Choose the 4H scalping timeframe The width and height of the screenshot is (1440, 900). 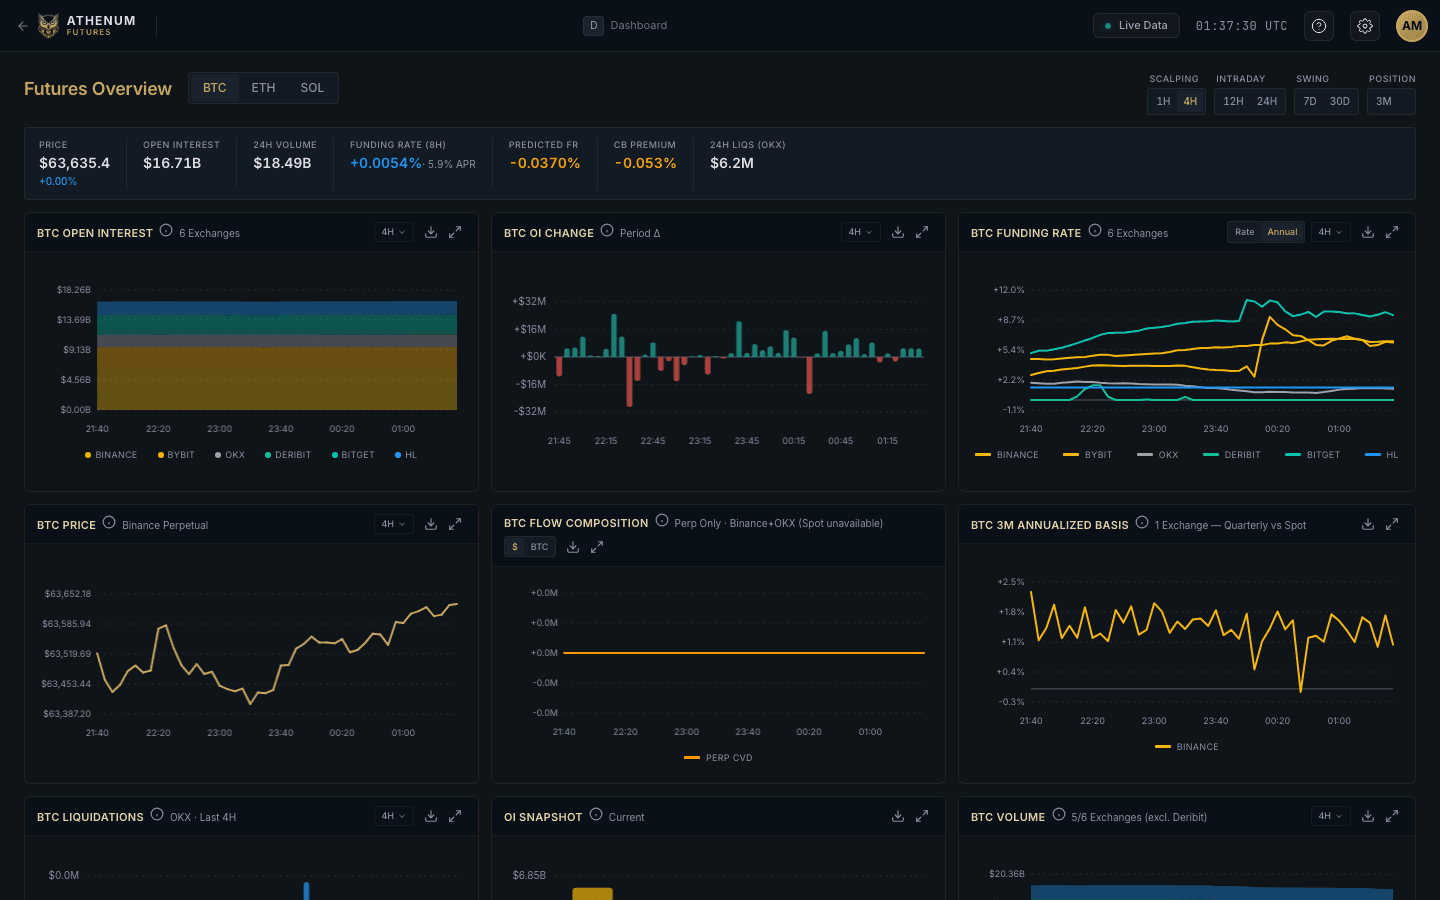pos(1190,101)
